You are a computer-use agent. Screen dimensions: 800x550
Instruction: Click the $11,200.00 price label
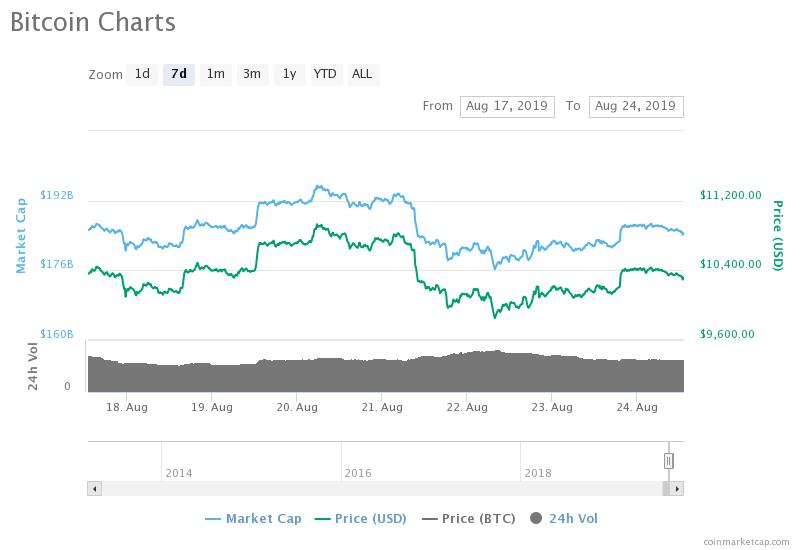[731, 195]
